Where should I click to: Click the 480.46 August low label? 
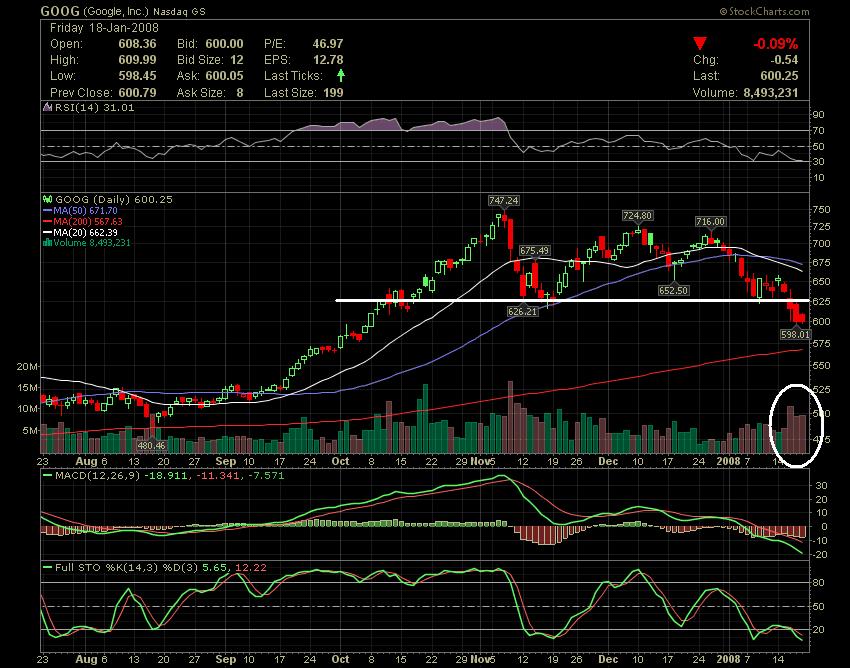(152, 446)
